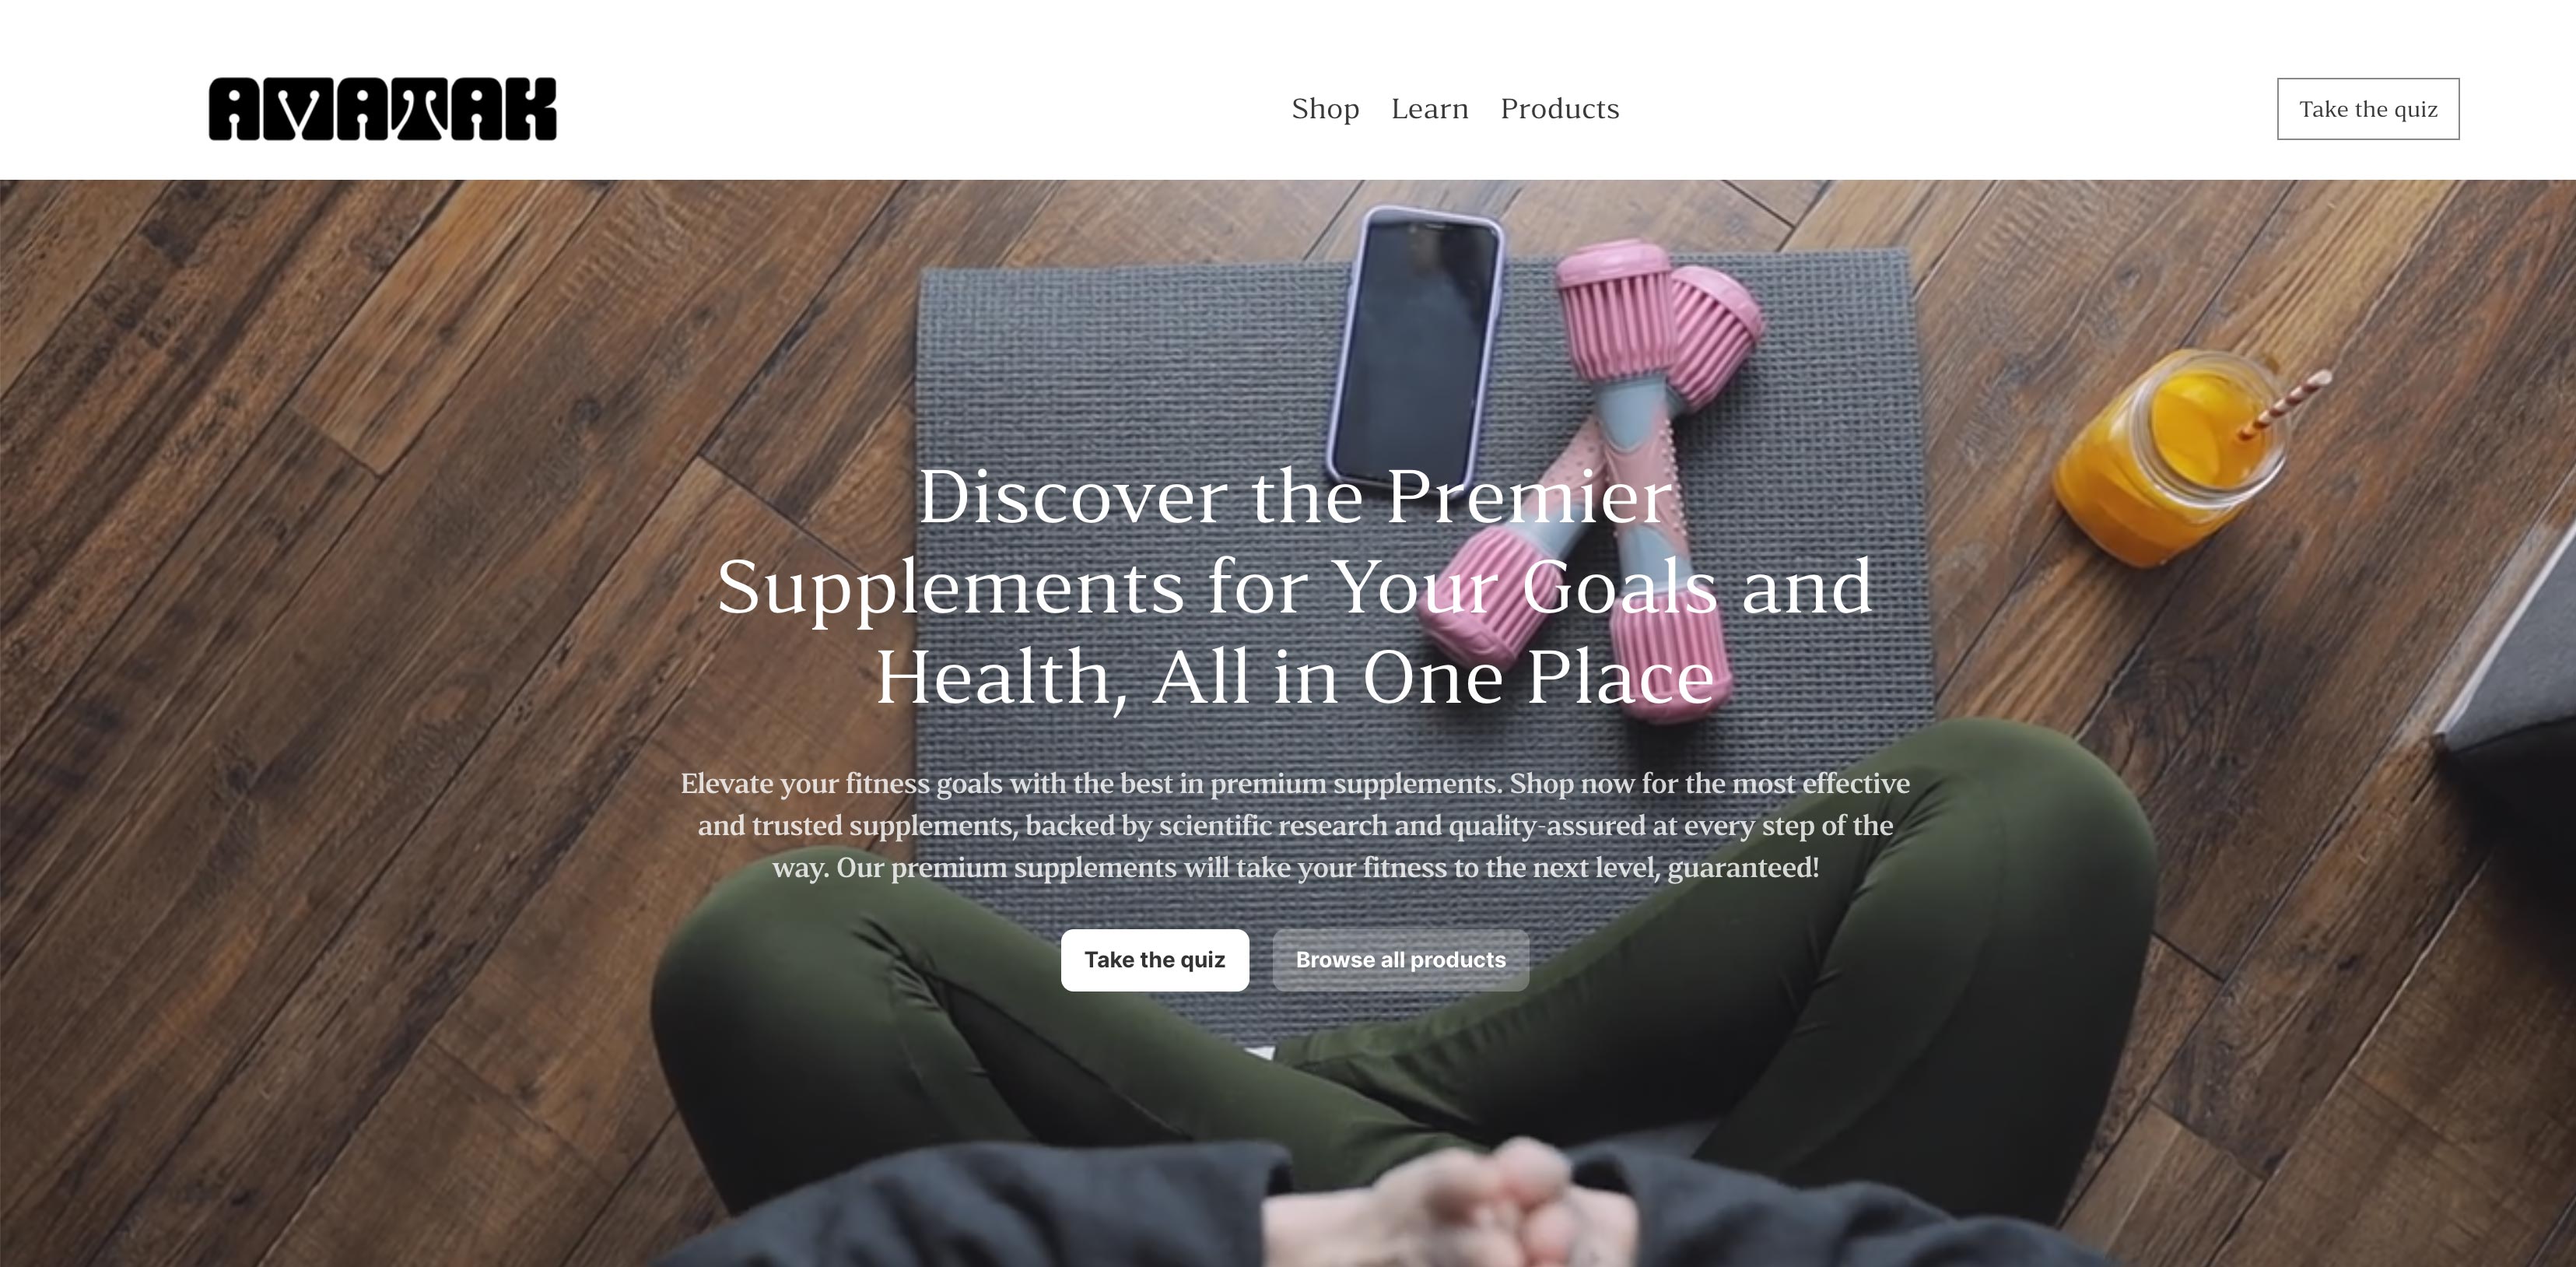Go to Products in navigation bar
2576x1267 pixels.
click(1559, 109)
